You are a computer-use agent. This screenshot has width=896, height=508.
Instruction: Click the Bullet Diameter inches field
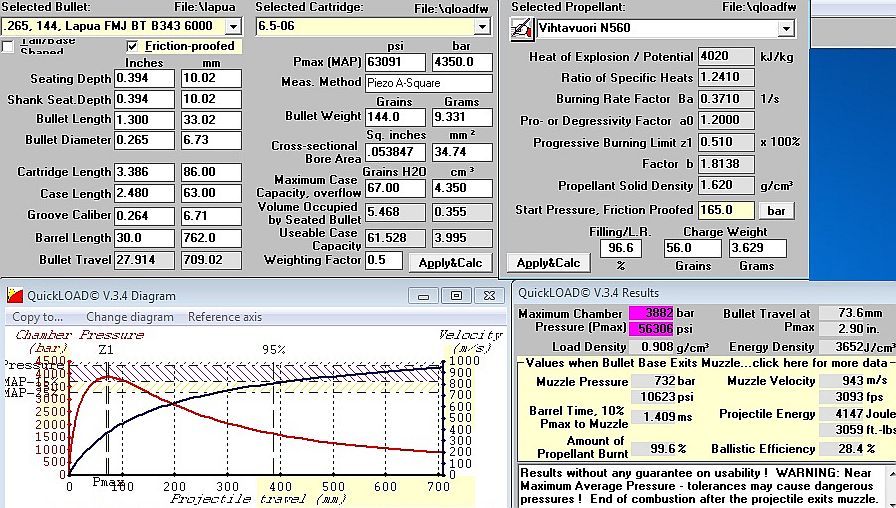(x=144, y=141)
